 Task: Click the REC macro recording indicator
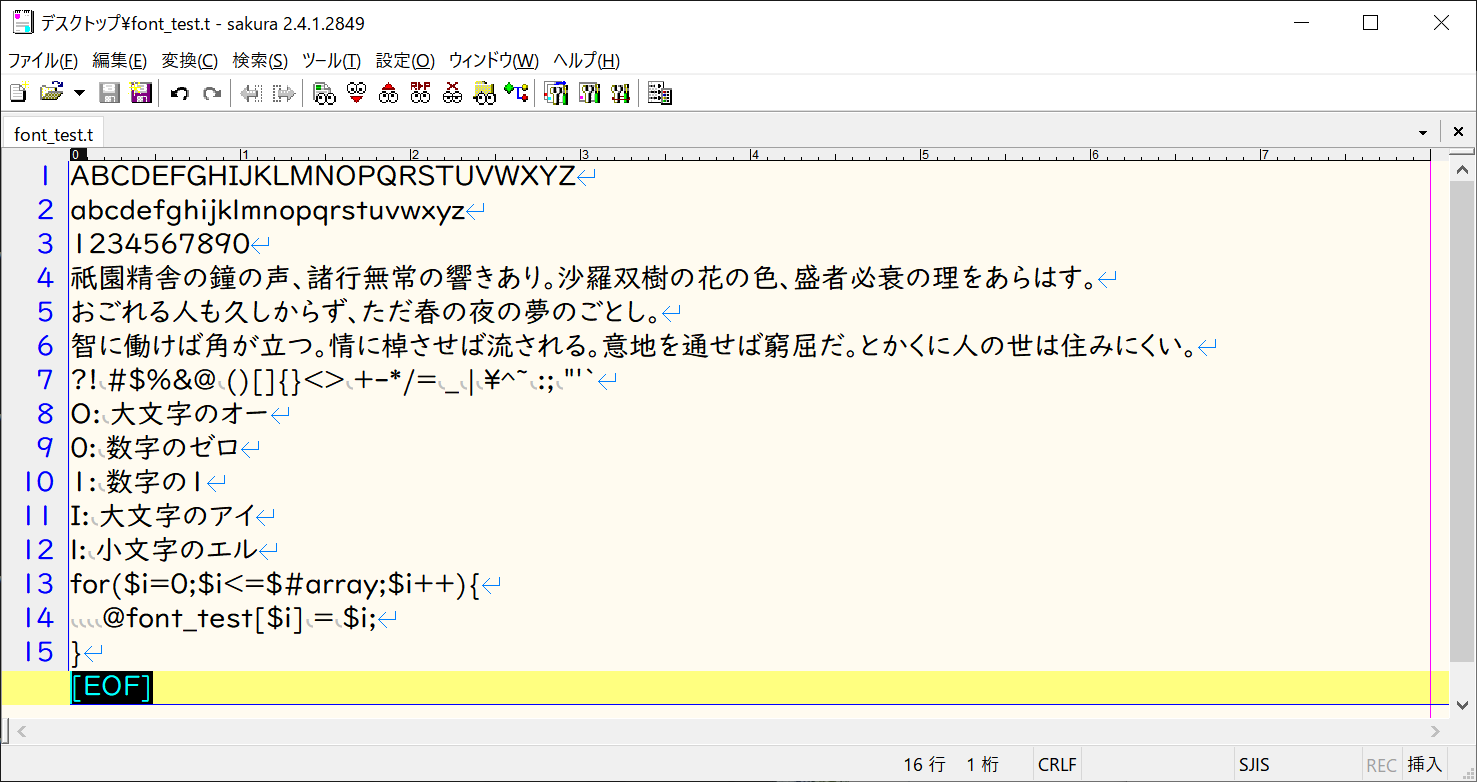coord(1381,765)
